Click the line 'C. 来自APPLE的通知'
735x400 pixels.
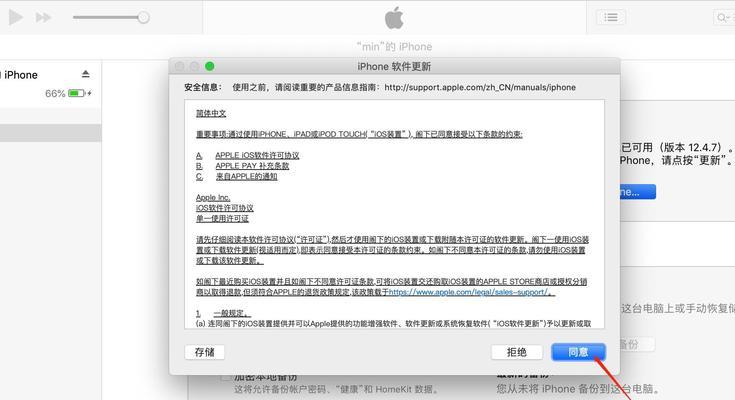[237, 177]
